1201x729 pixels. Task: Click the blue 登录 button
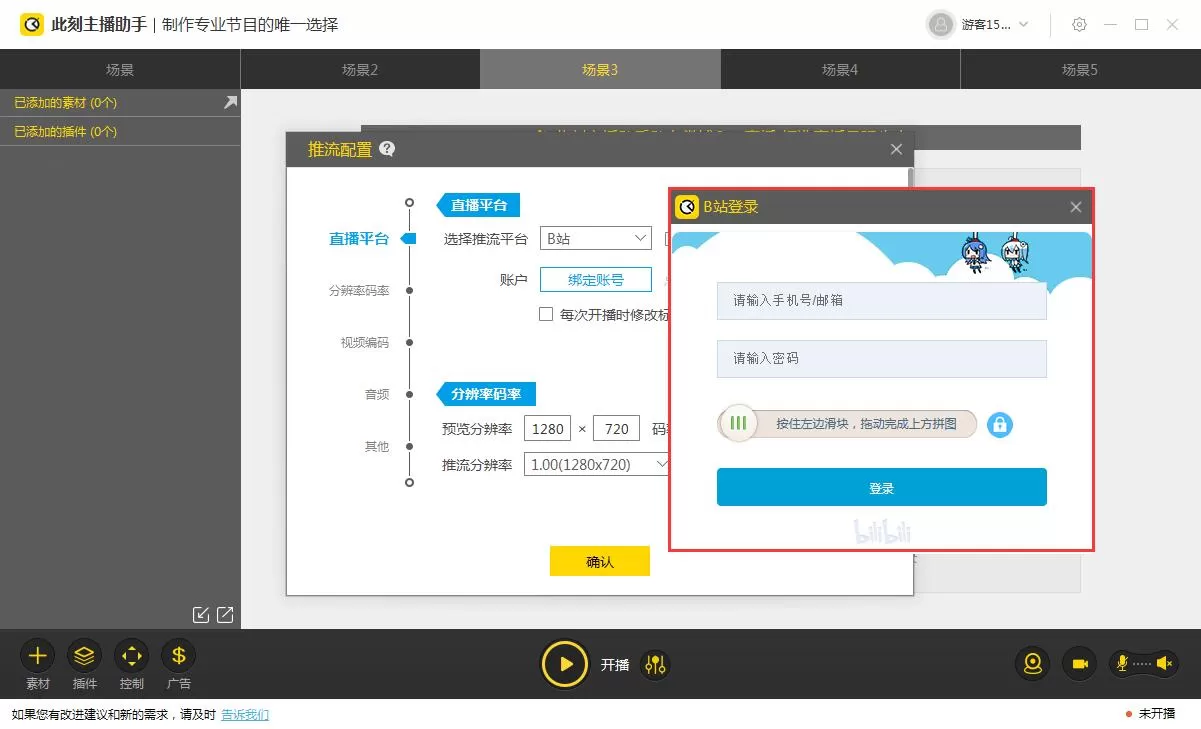(x=882, y=488)
